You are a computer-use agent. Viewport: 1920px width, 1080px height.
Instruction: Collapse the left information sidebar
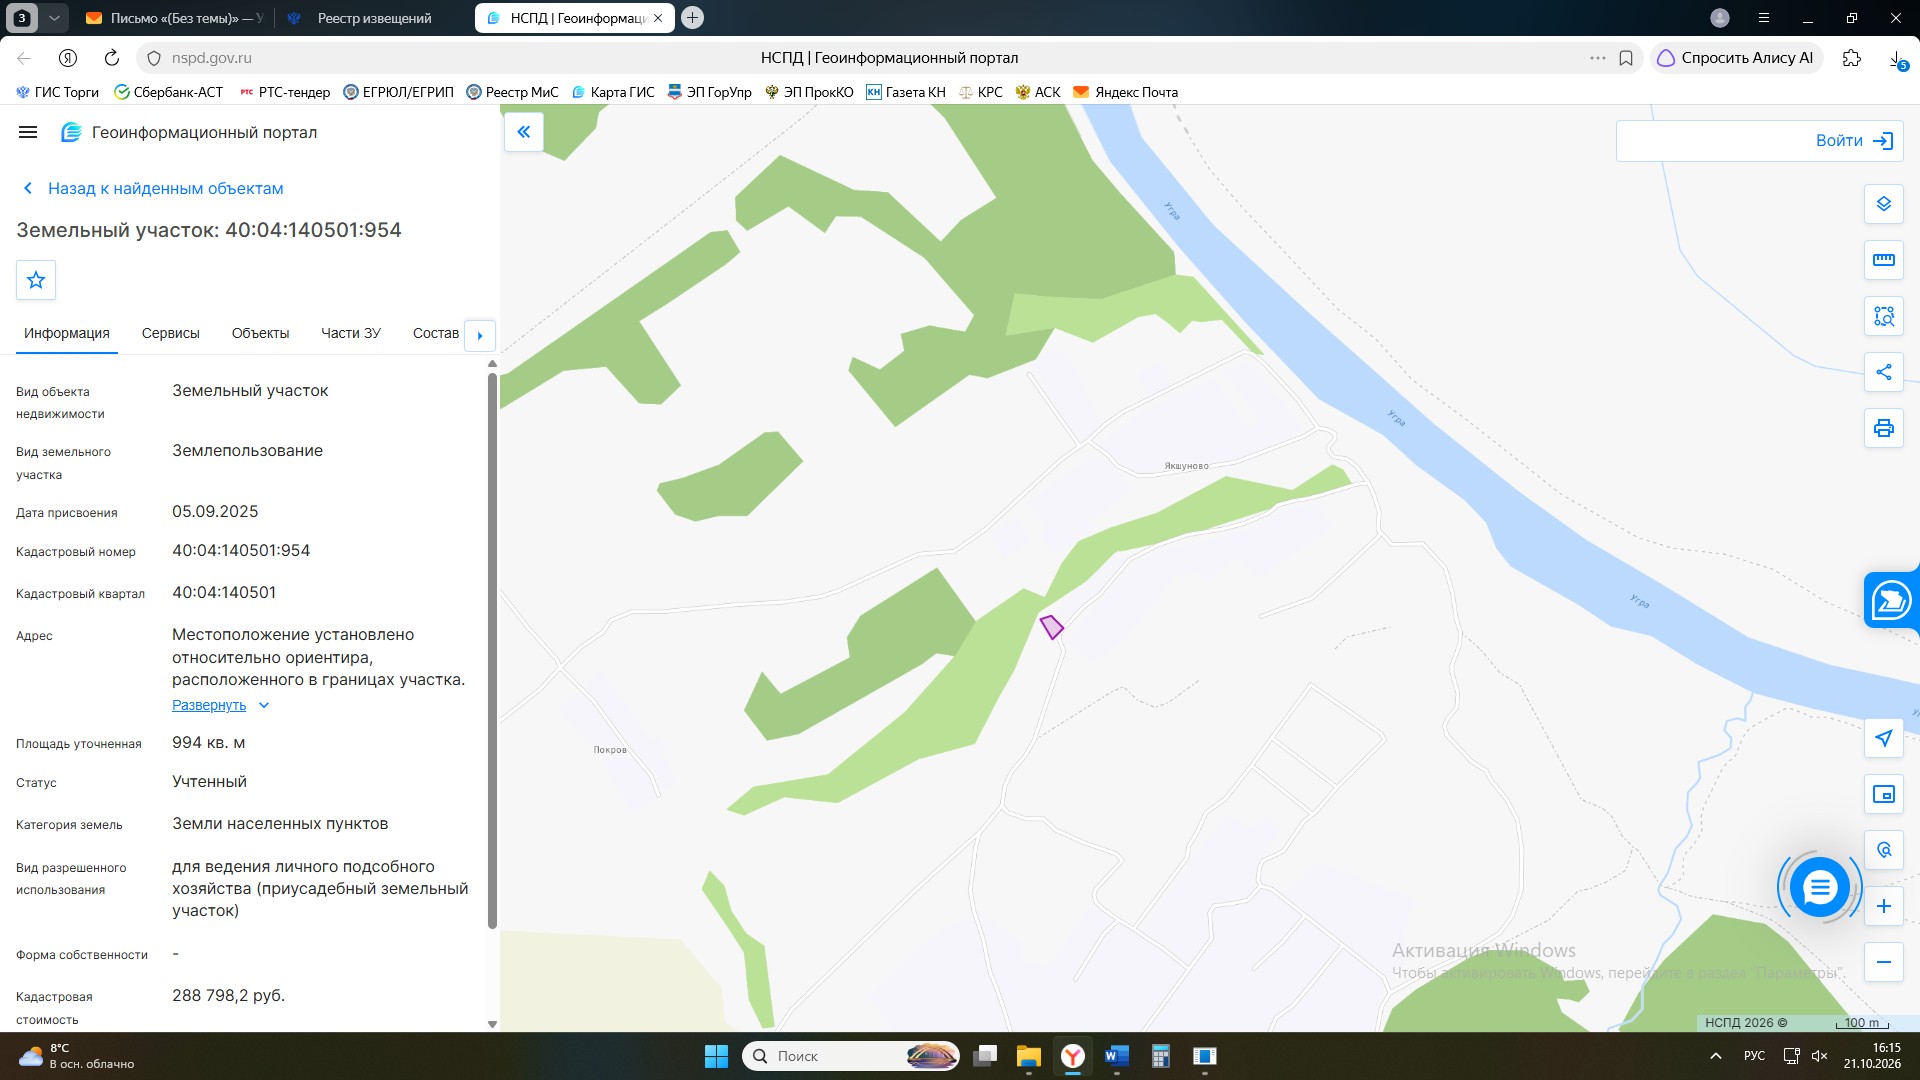(524, 132)
